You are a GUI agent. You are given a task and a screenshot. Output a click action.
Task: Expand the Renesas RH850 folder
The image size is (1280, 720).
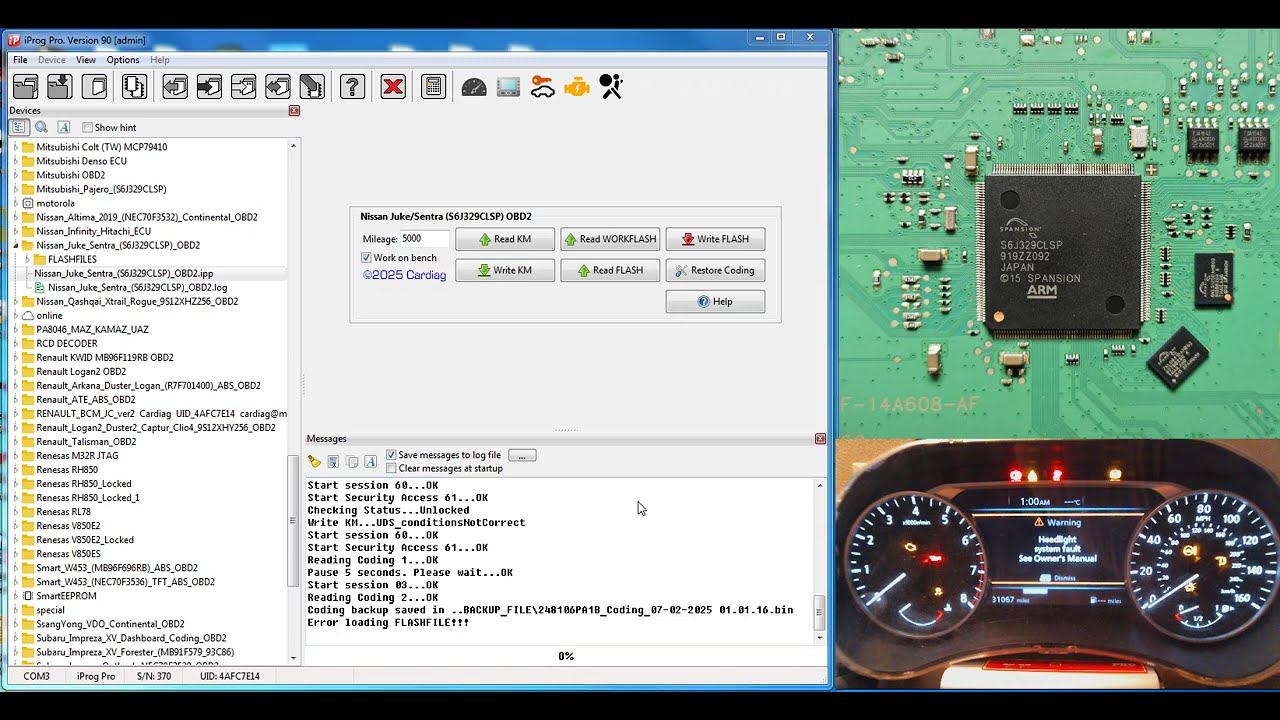[16, 469]
